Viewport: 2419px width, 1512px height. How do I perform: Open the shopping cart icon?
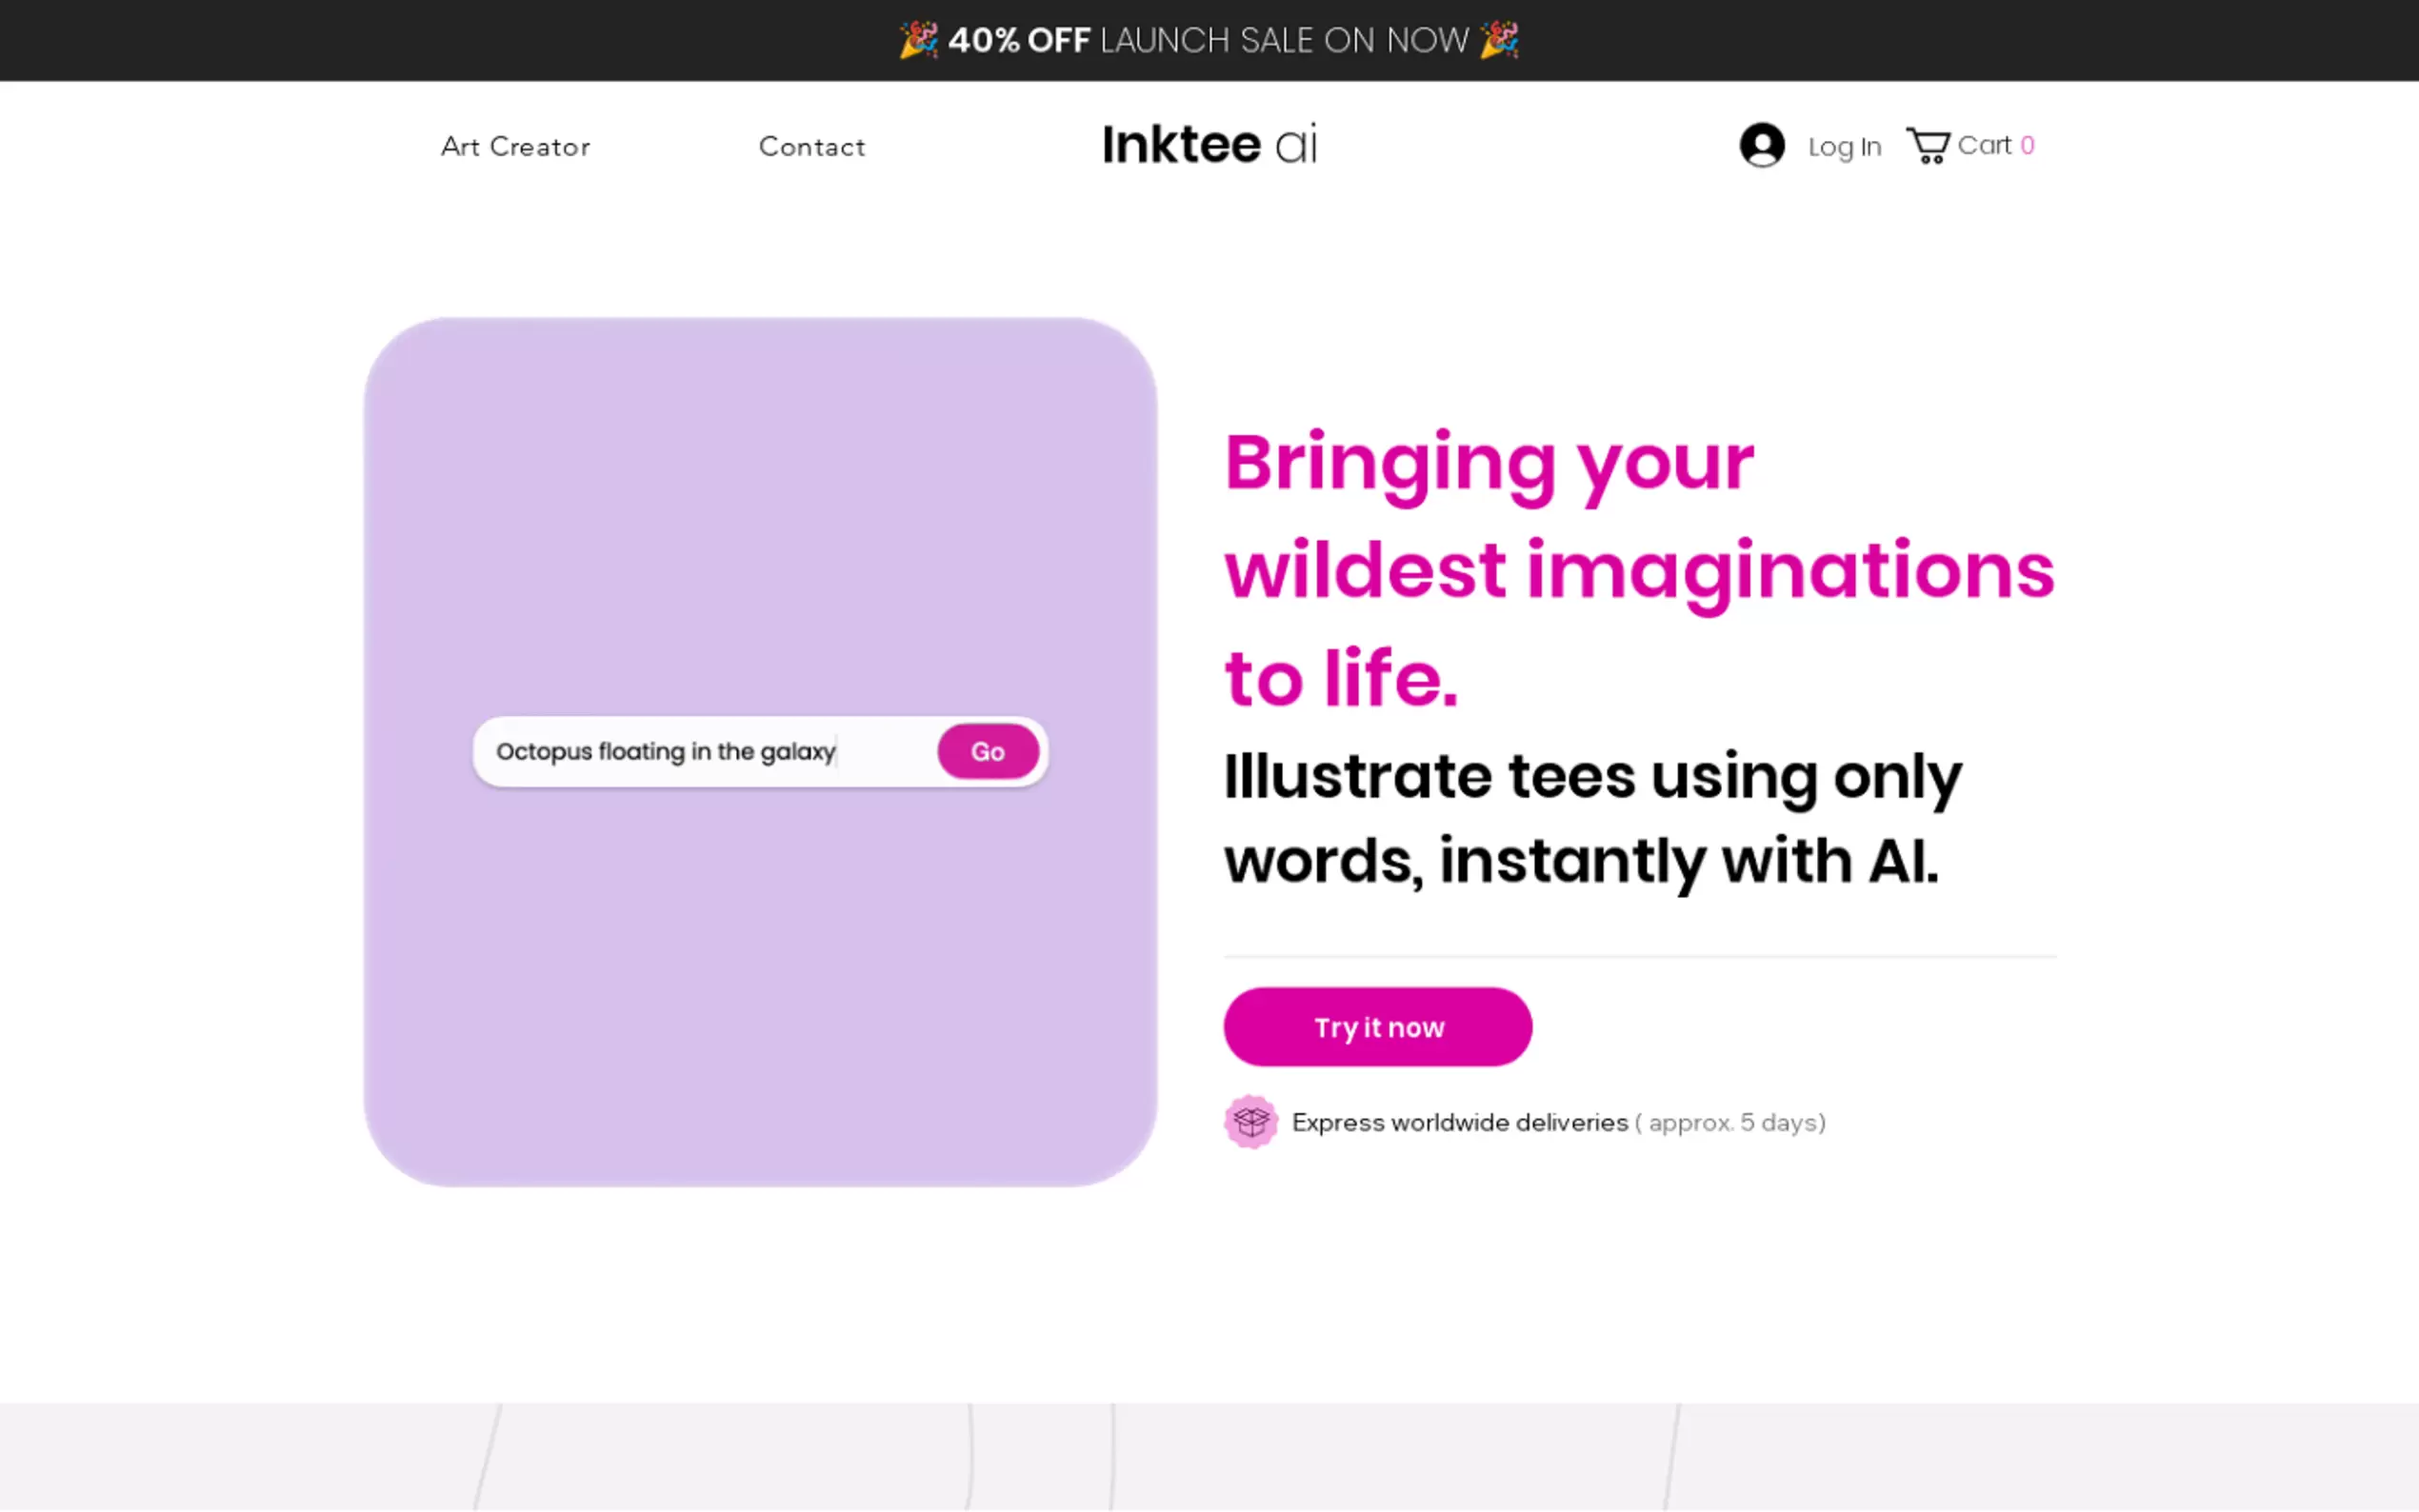[x=1928, y=146]
